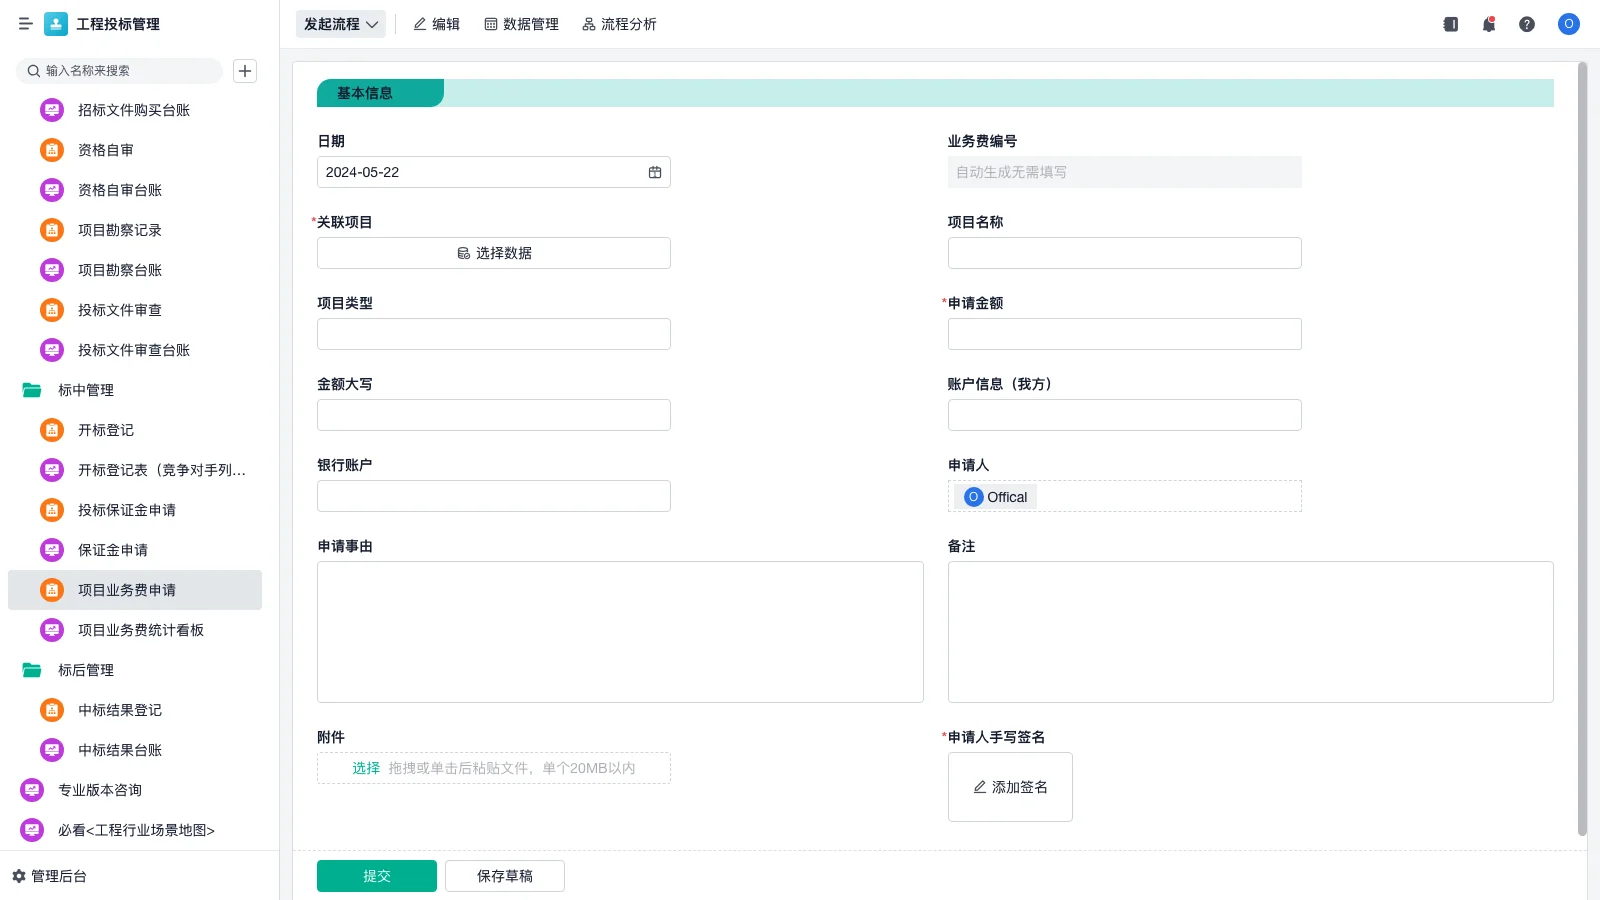Collapse the 标中管理 folder in sidebar
This screenshot has height=900, width=1600.
tap(83, 390)
